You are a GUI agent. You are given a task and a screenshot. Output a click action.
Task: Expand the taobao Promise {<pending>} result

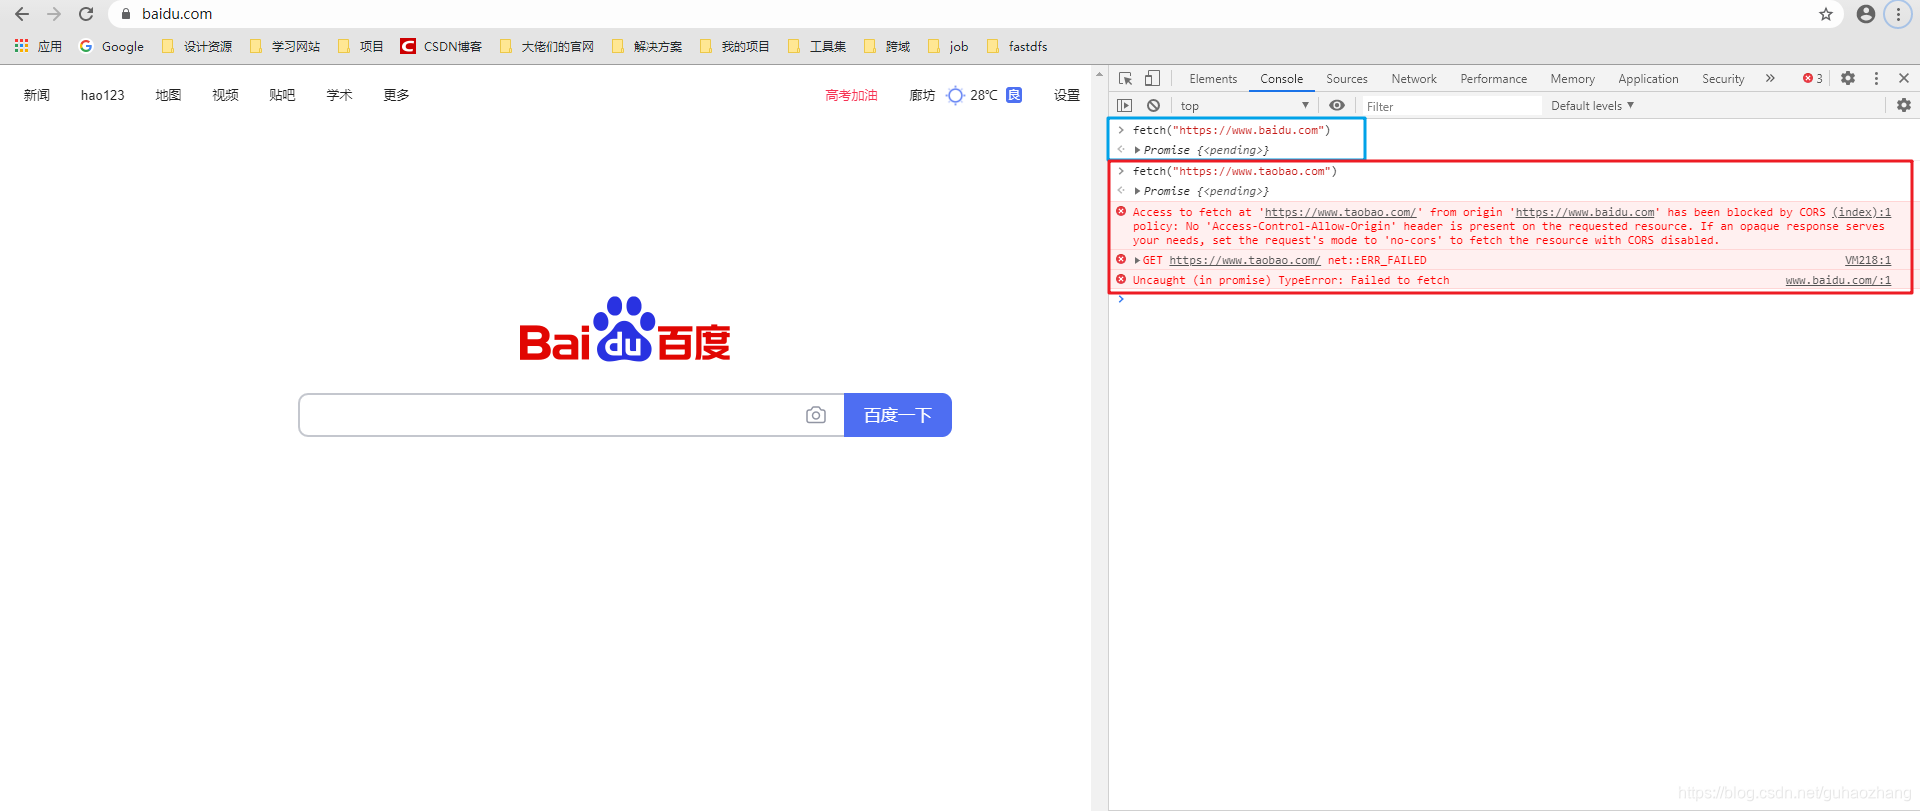pyautogui.click(x=1137, y=191)
